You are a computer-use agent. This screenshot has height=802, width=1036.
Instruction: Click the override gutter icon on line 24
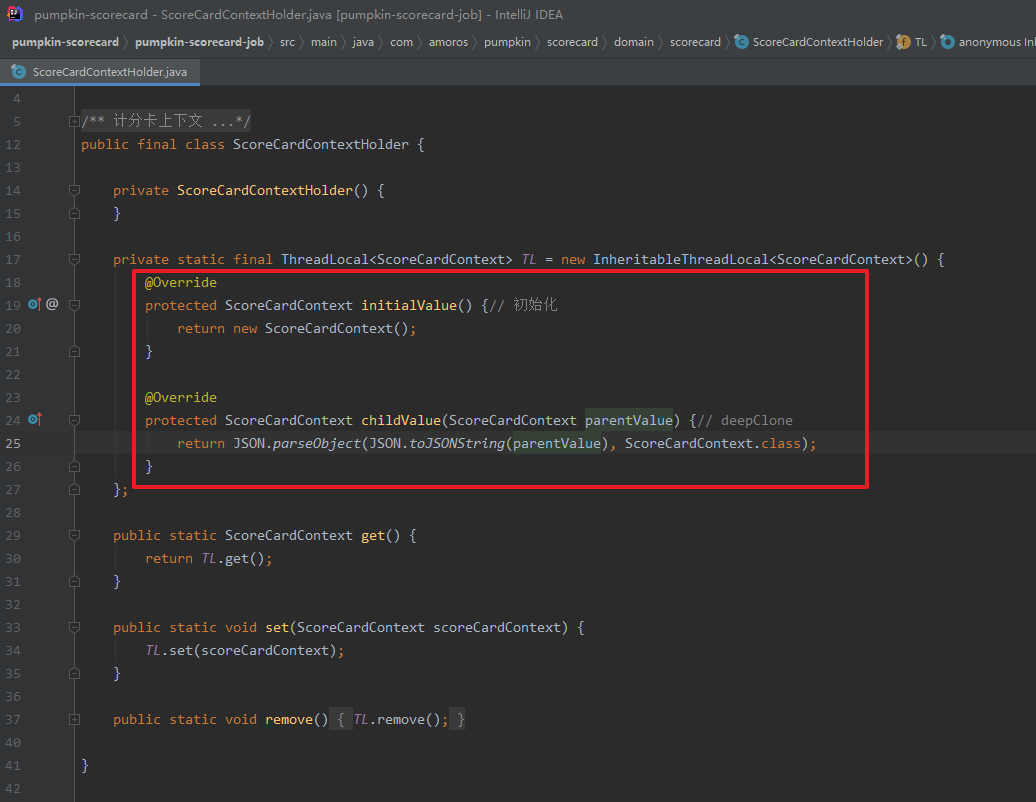click(35, 419)
